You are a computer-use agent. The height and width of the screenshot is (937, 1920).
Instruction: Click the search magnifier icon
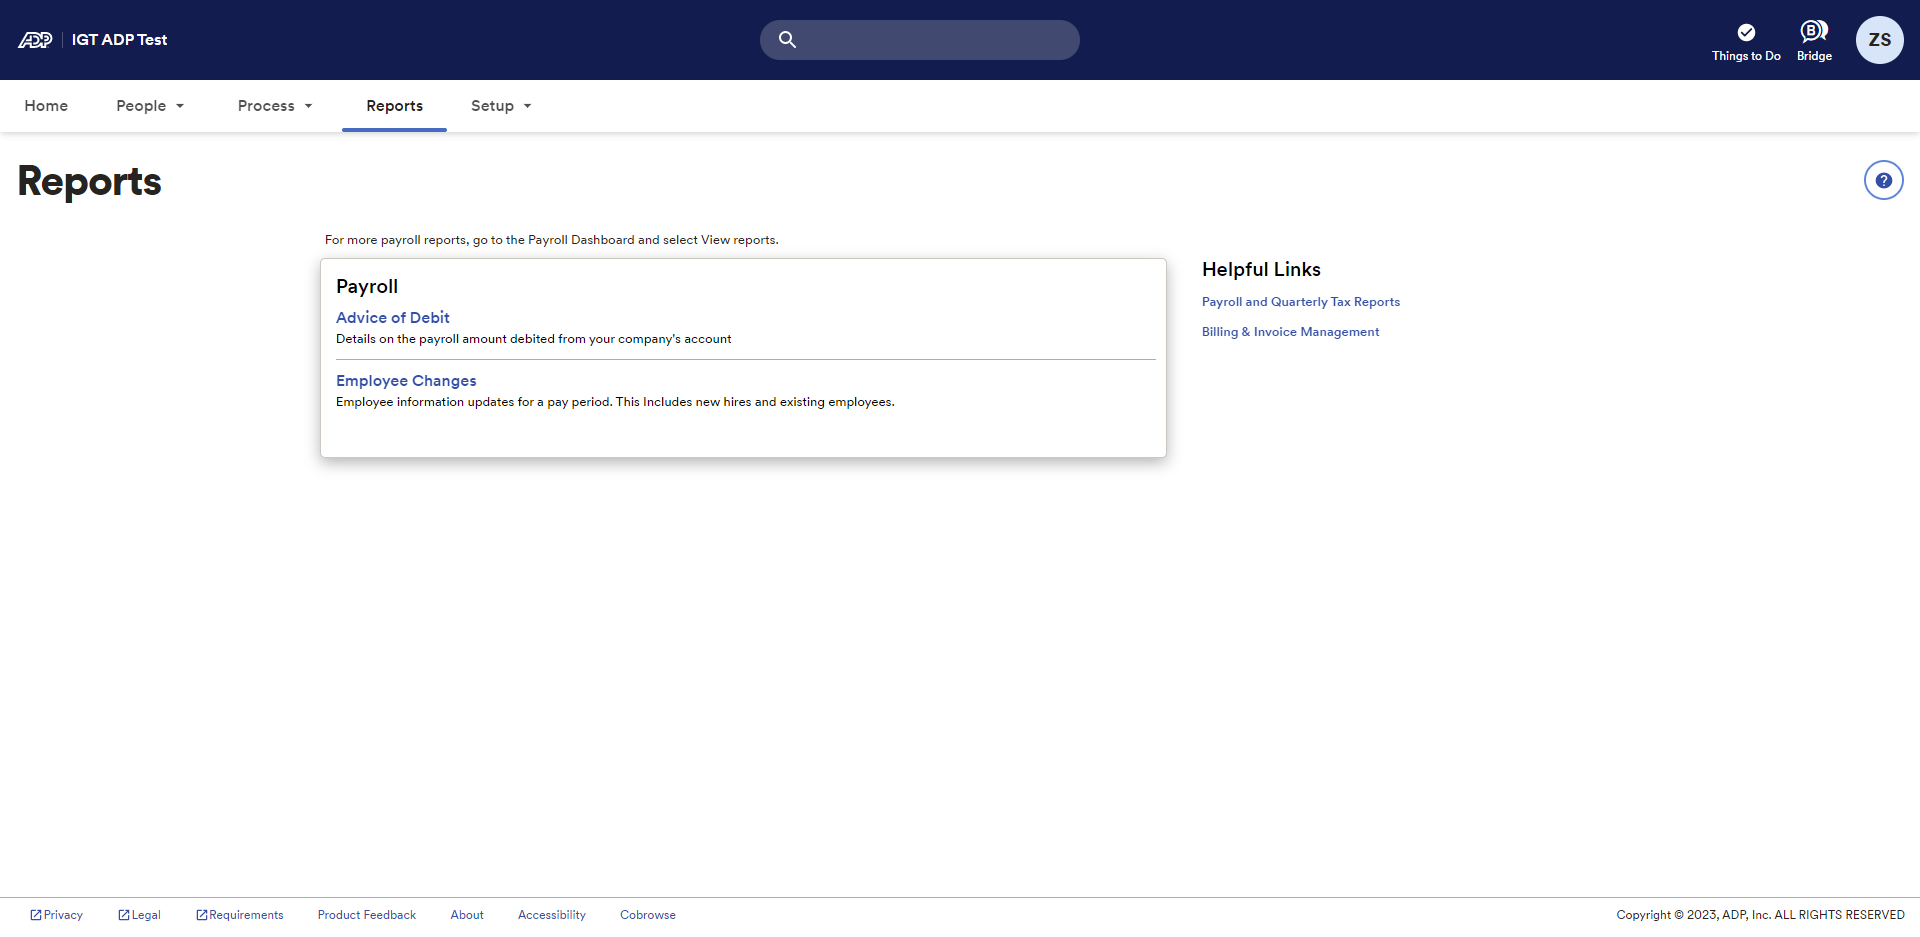click(x=787, y=40)
